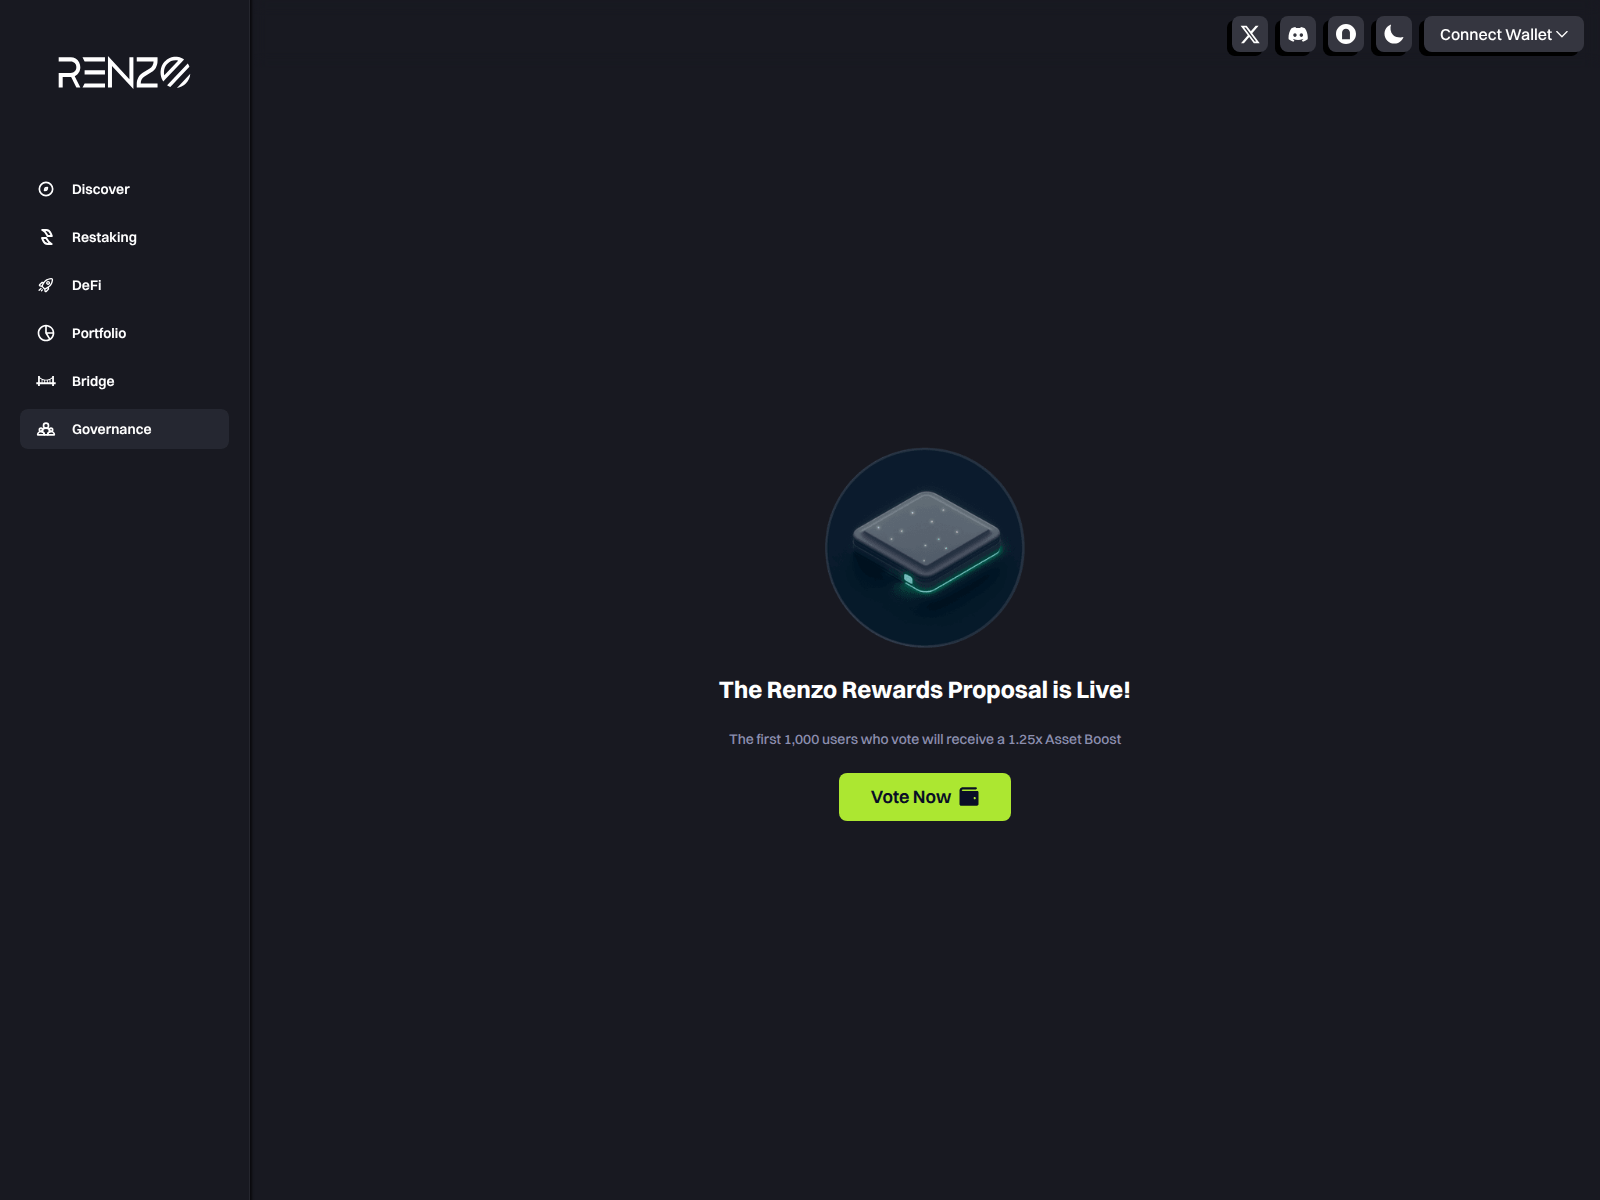Click the Governance icon in sidebar
This screenshot has height=1200, width=1600.
pyautogui.click(x=46, y=429)
